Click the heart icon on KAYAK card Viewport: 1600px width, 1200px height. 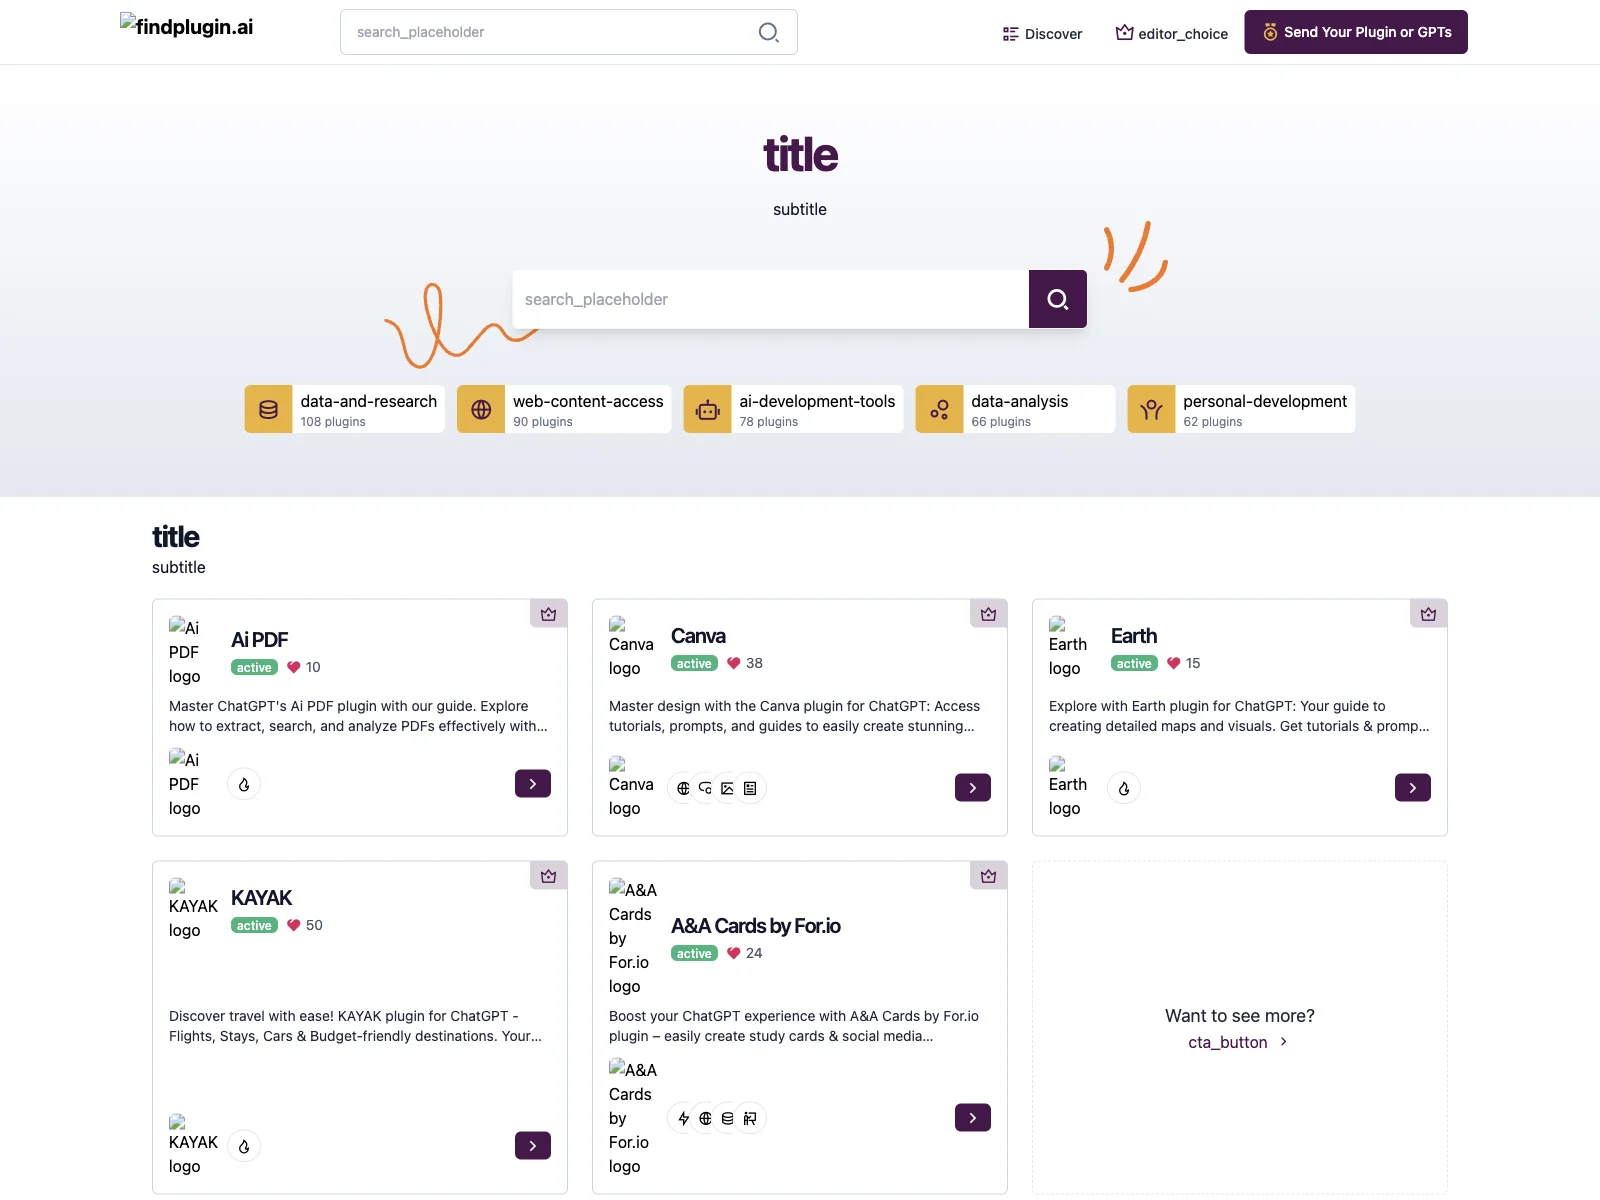[294, 925]
